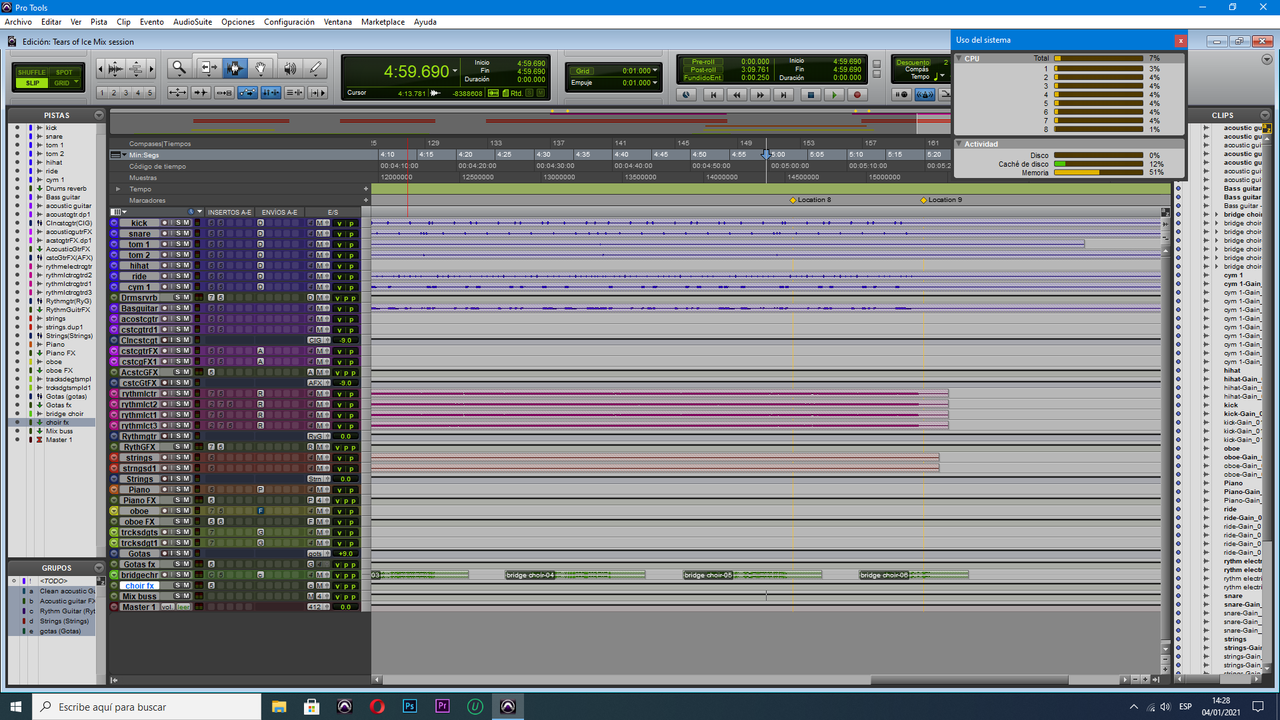
Task: Click the Rewind transport button
Action: coord(737,95)
